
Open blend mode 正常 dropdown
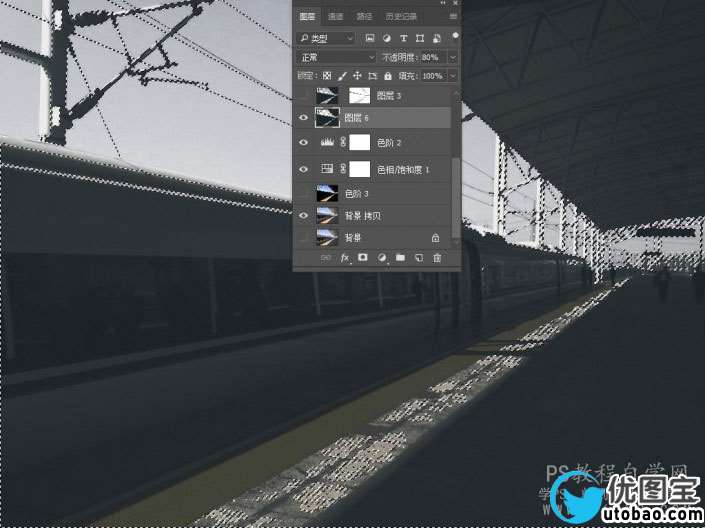click(x=336, y=57)
